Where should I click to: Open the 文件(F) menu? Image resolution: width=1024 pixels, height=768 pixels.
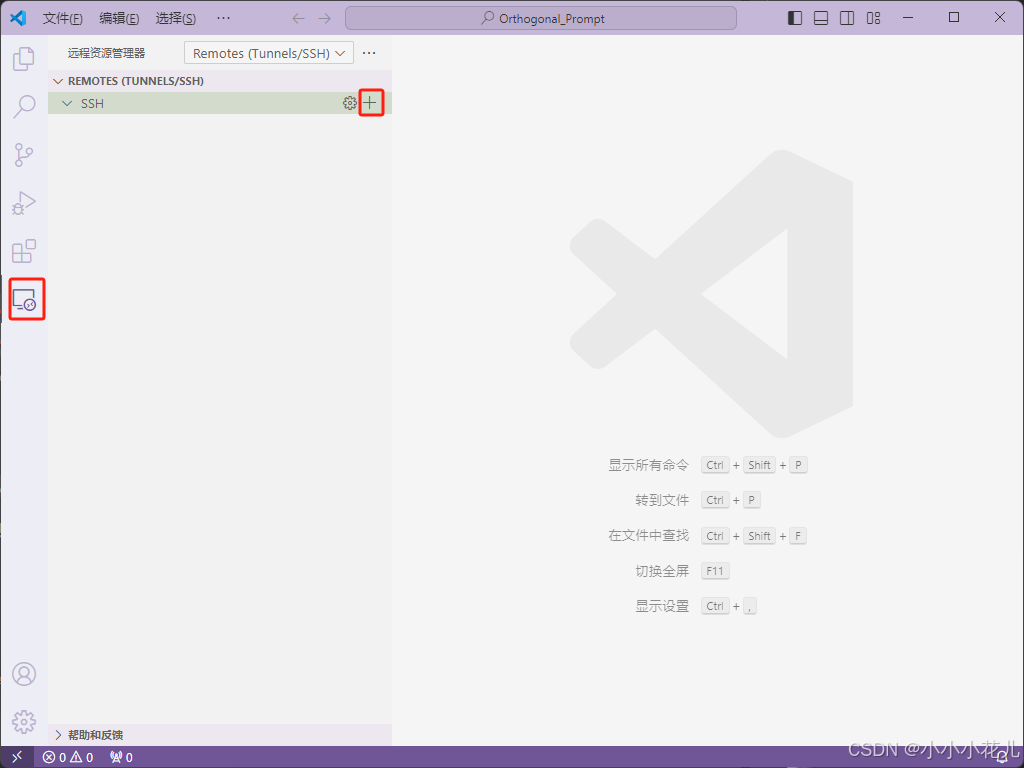(x=63, y=18)
